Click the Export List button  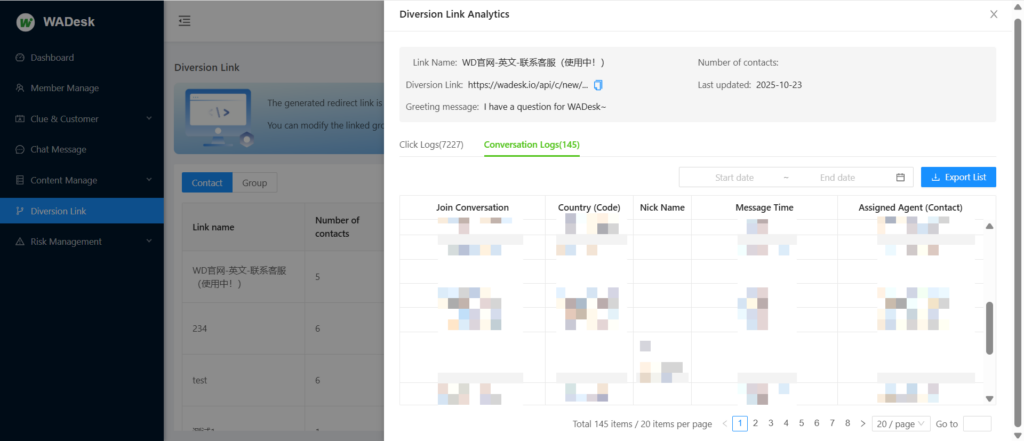958,177
